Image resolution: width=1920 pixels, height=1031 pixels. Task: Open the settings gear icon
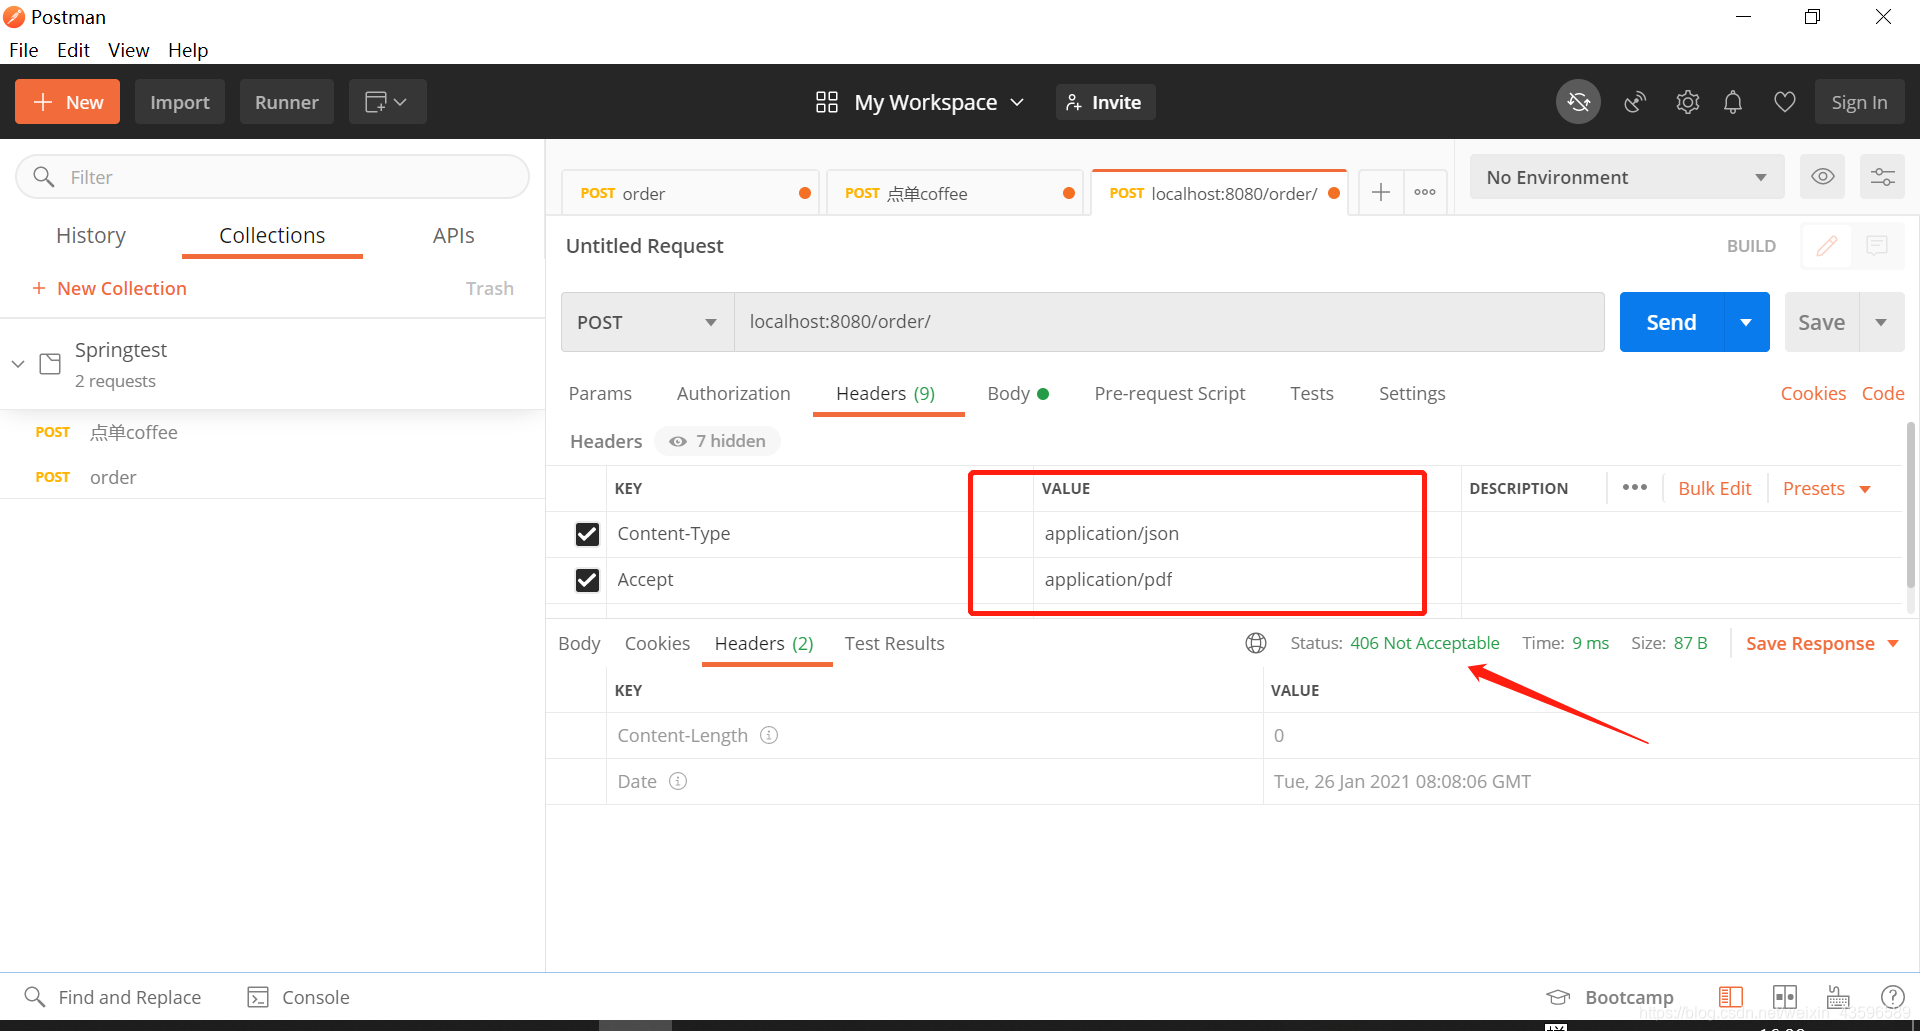1688,102
